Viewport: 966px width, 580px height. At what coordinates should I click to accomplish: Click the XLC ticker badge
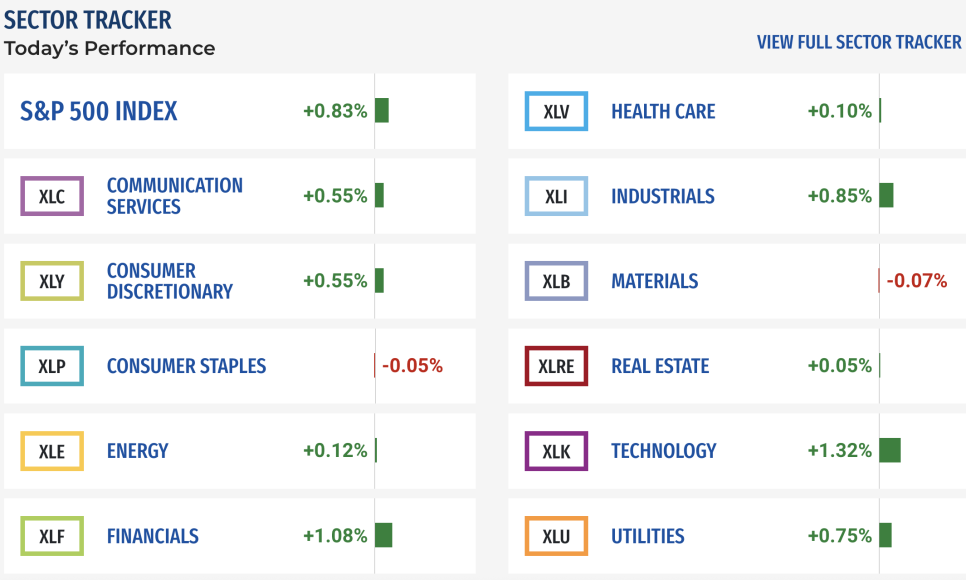pyautogui.click(x=52, y=196)
